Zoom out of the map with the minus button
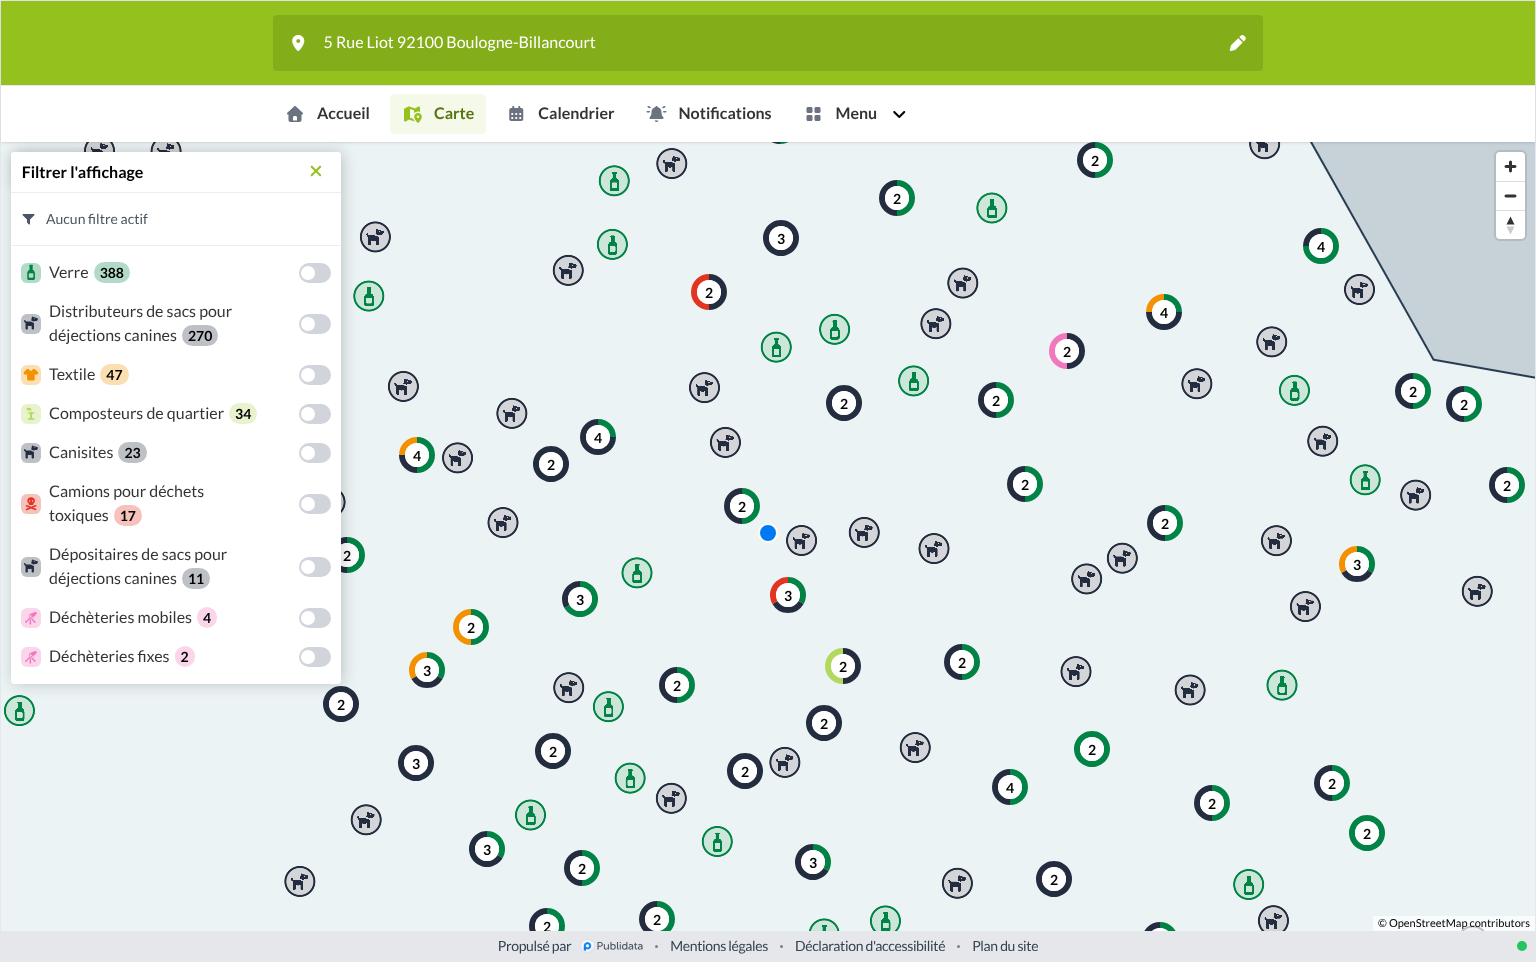The width and height of the screenshot is (1536, 962). click(x=1510, y=196)
